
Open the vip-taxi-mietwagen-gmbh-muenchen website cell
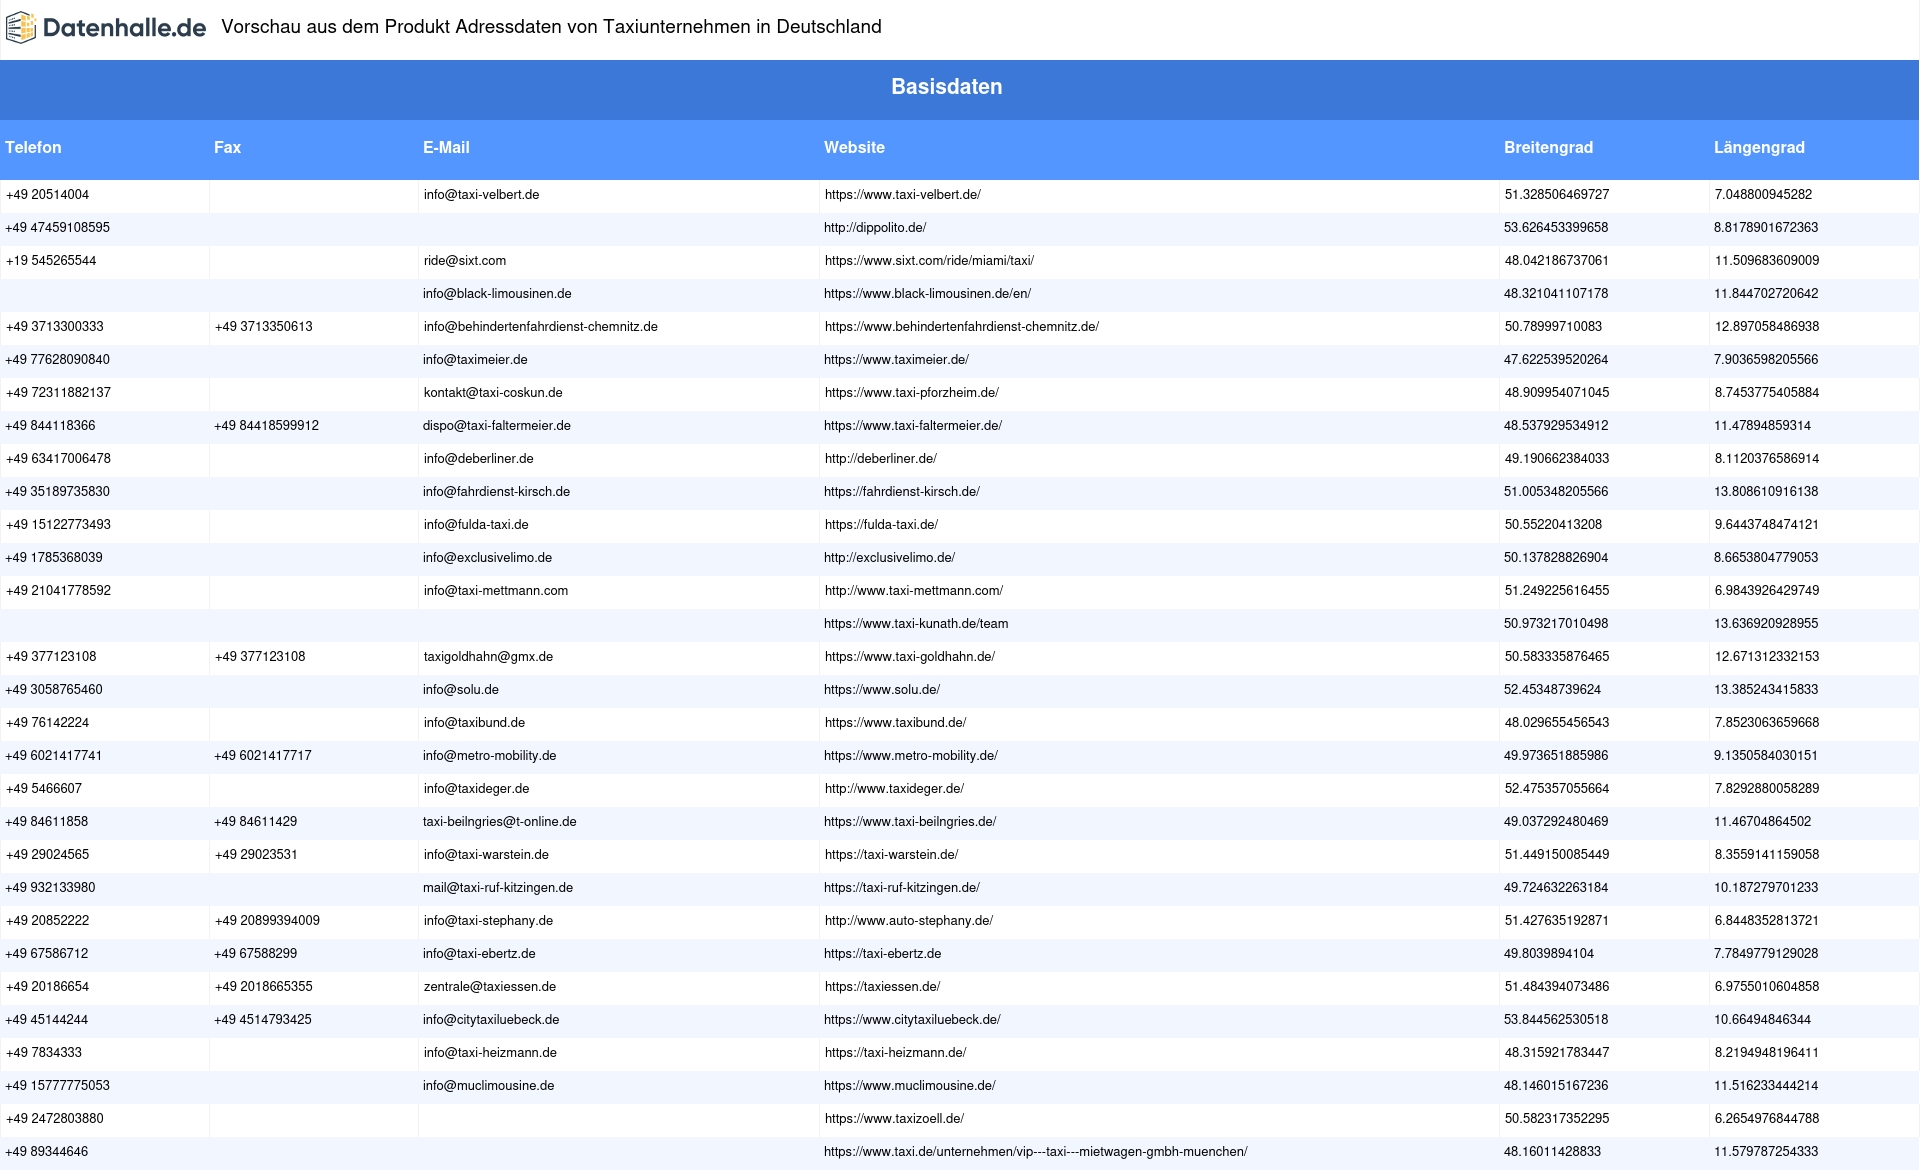tap(1036, 1152)
